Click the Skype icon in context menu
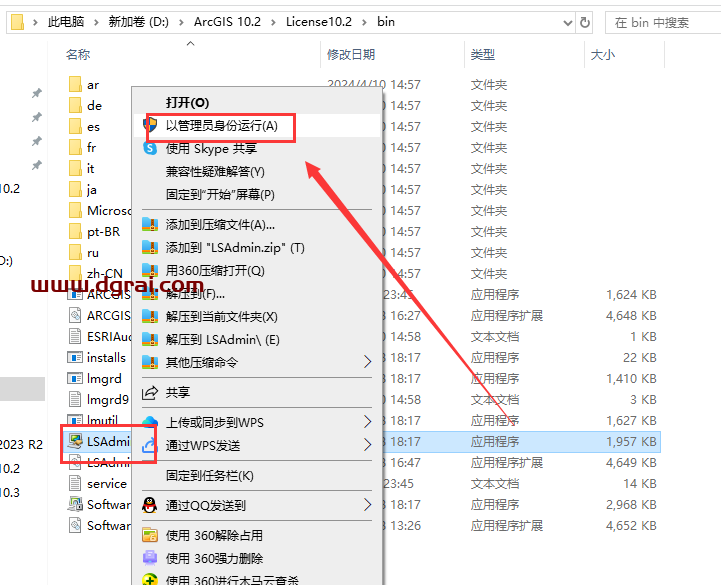 click(x=150, y=149)
